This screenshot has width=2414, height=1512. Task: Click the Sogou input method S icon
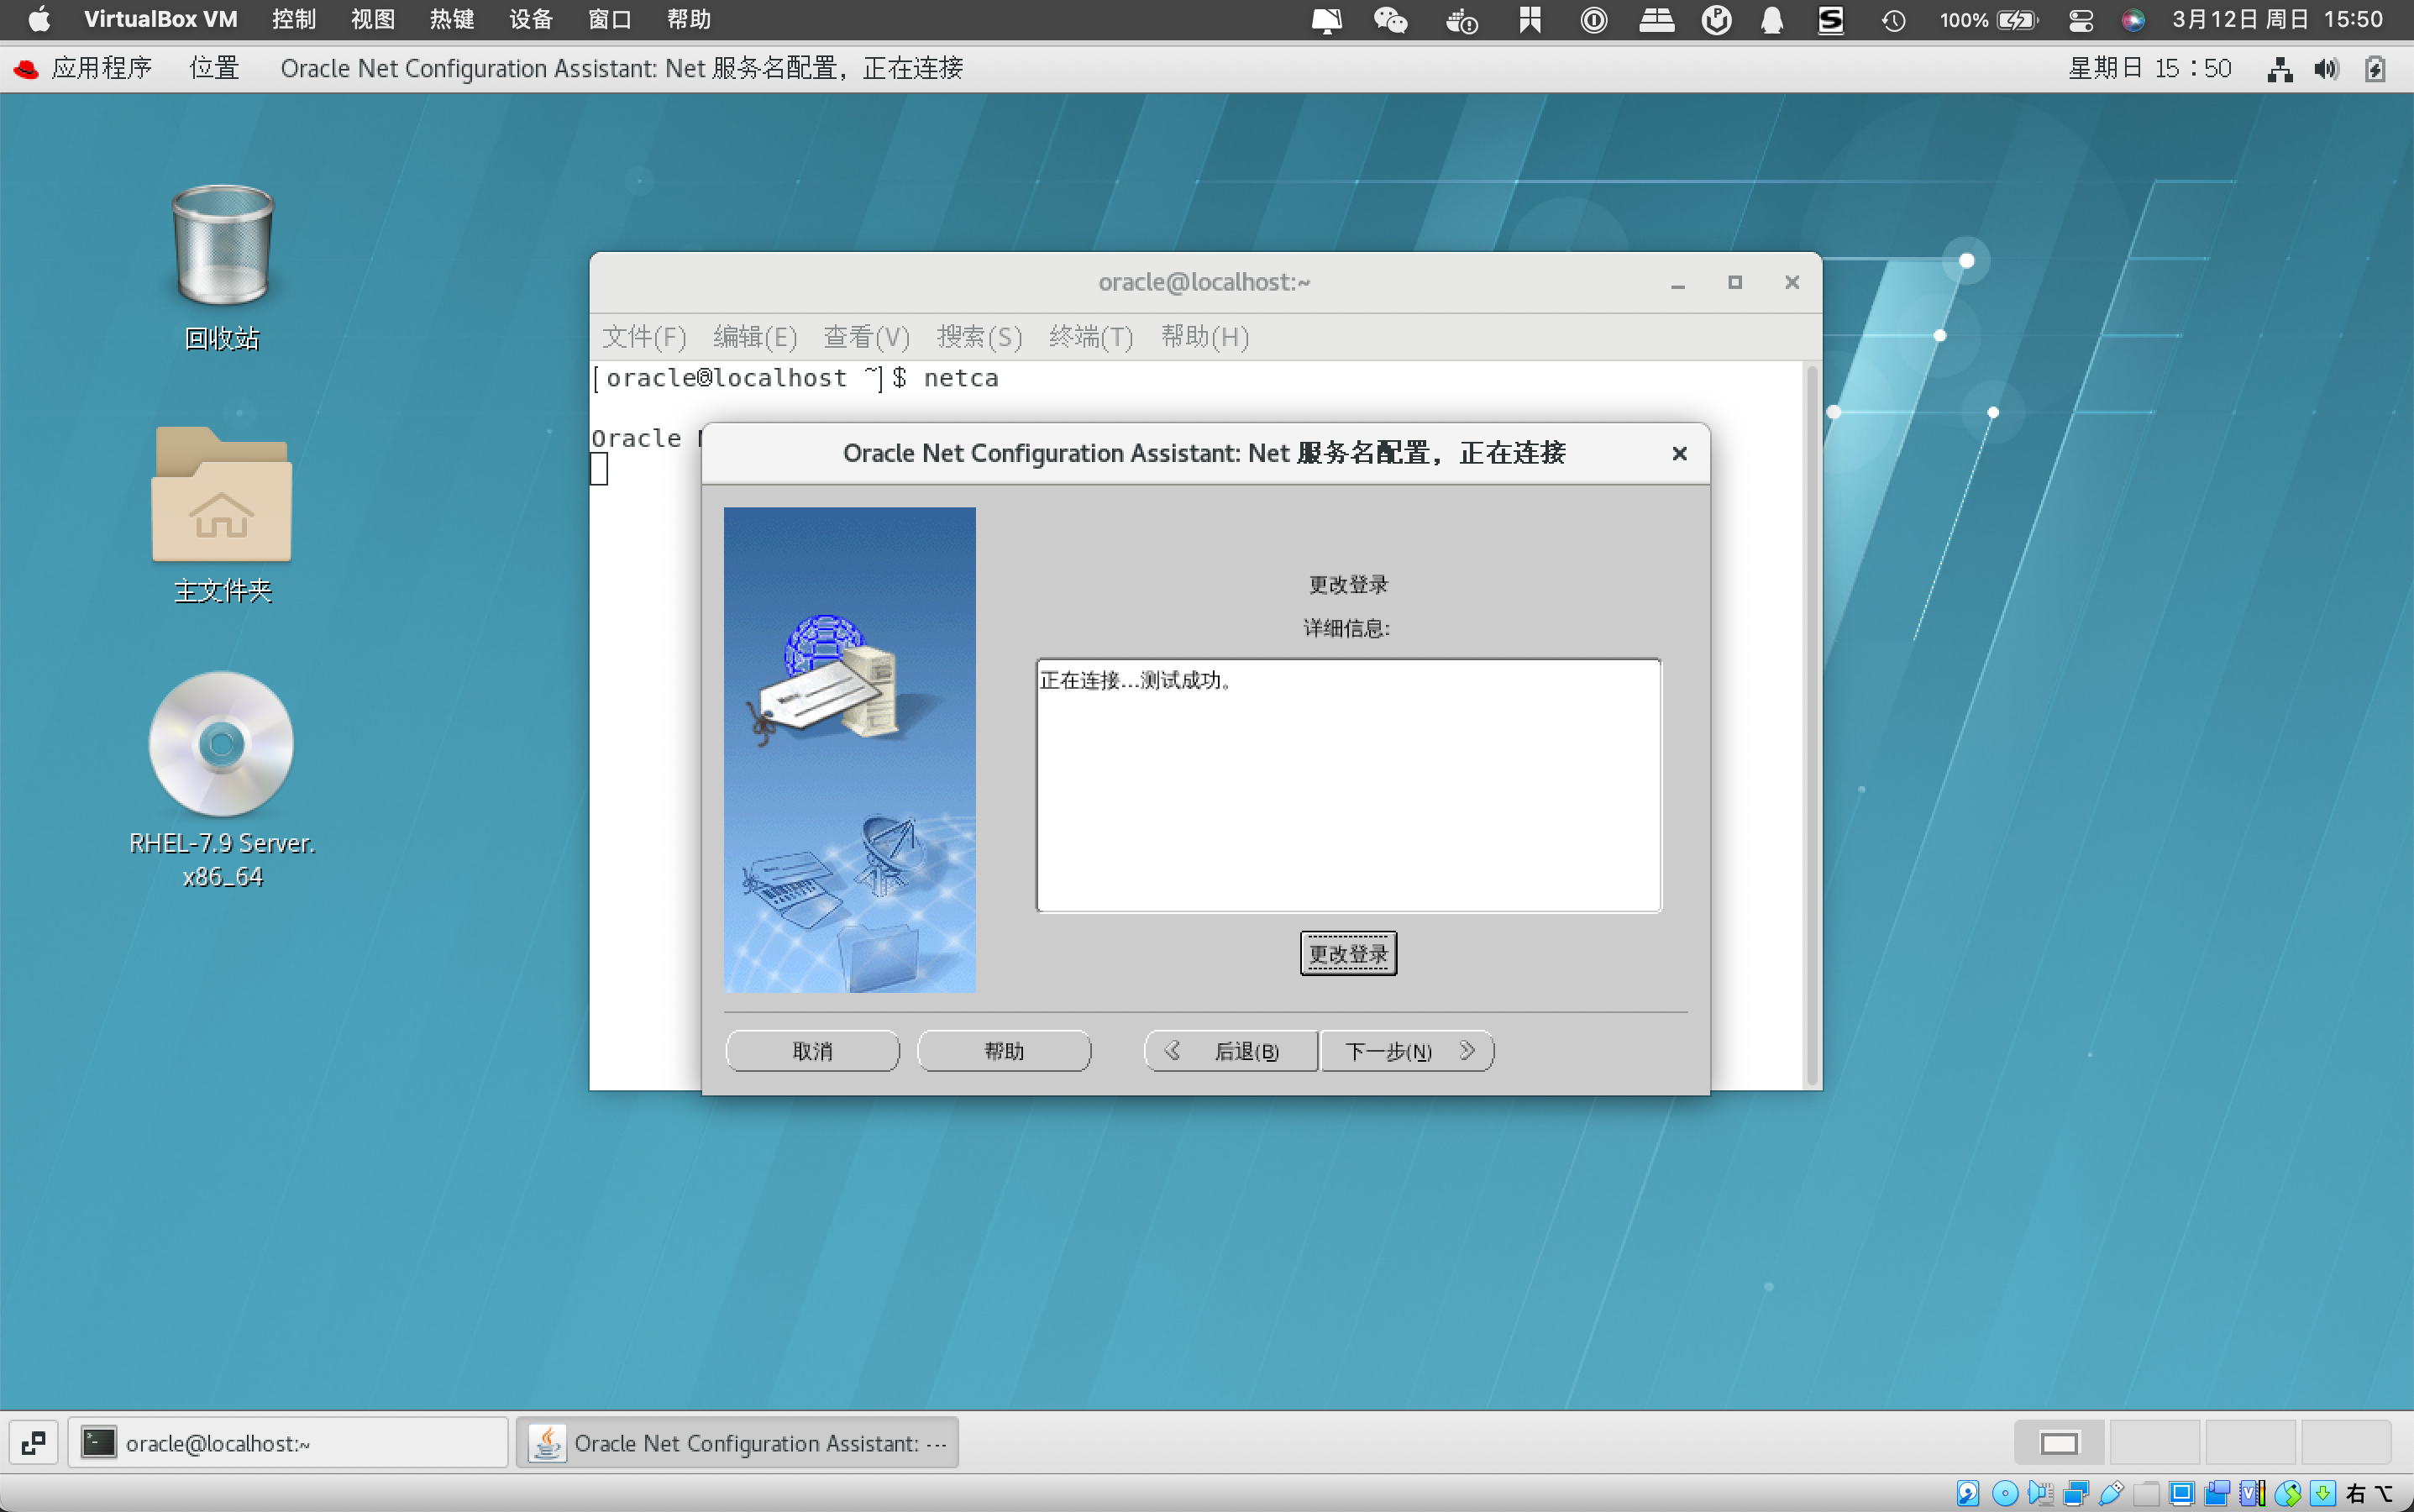click(1830, 19)
